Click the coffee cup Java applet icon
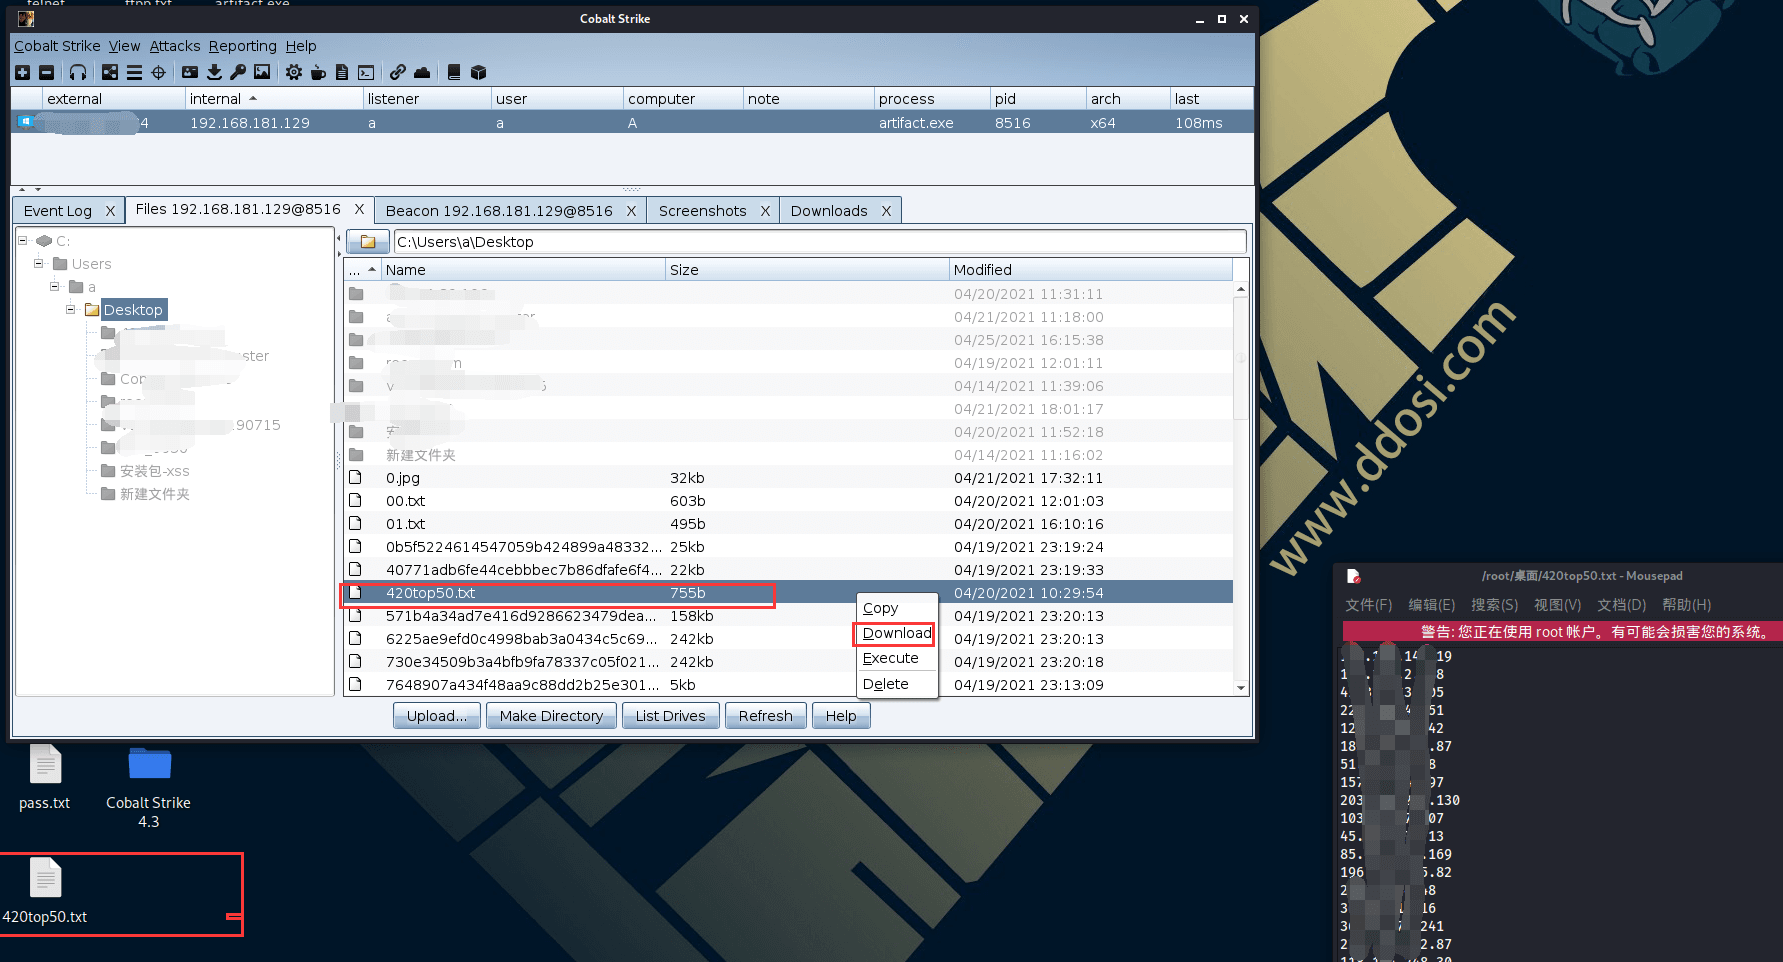The width and height of the screenshot is (1783, 962). (x=318, y=72)
